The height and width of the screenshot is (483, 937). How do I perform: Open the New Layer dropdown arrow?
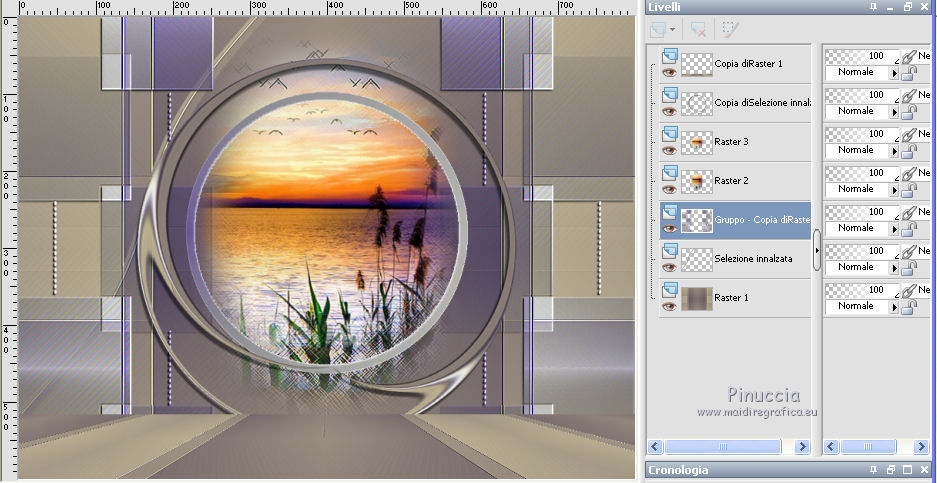click(x=673, y=29)
